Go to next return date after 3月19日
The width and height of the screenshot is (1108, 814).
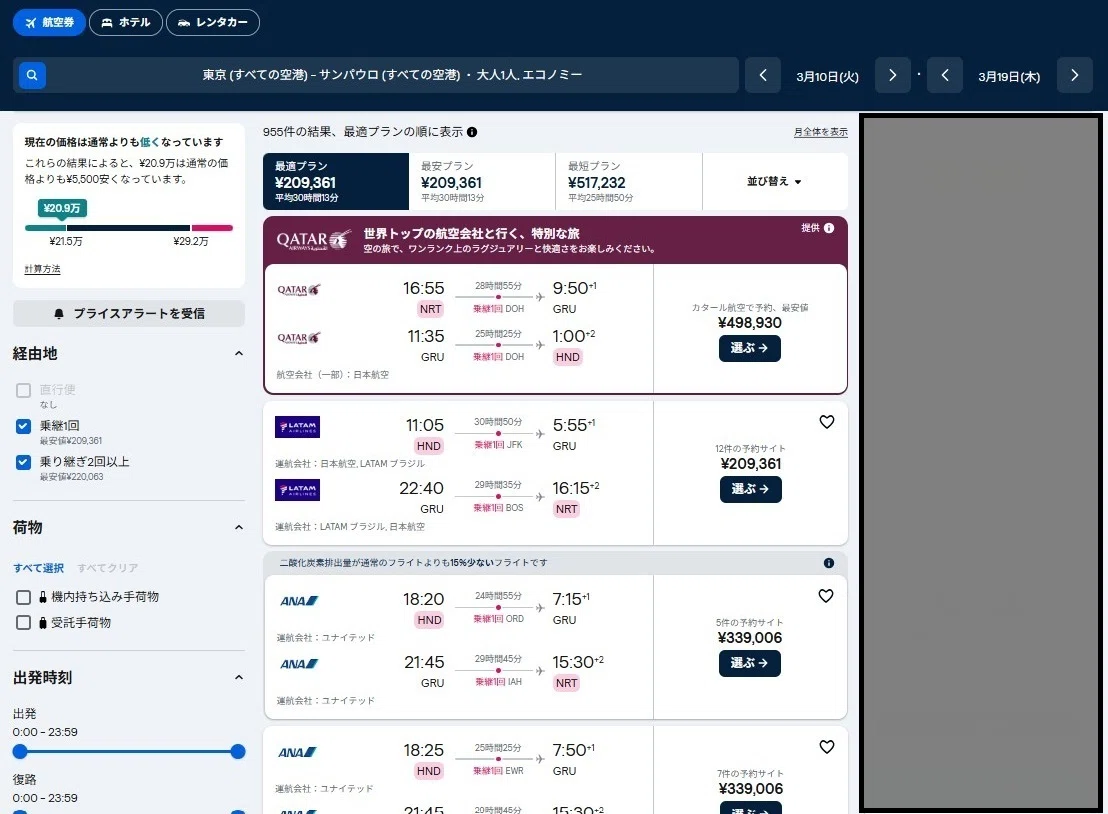click(1075, 75)
